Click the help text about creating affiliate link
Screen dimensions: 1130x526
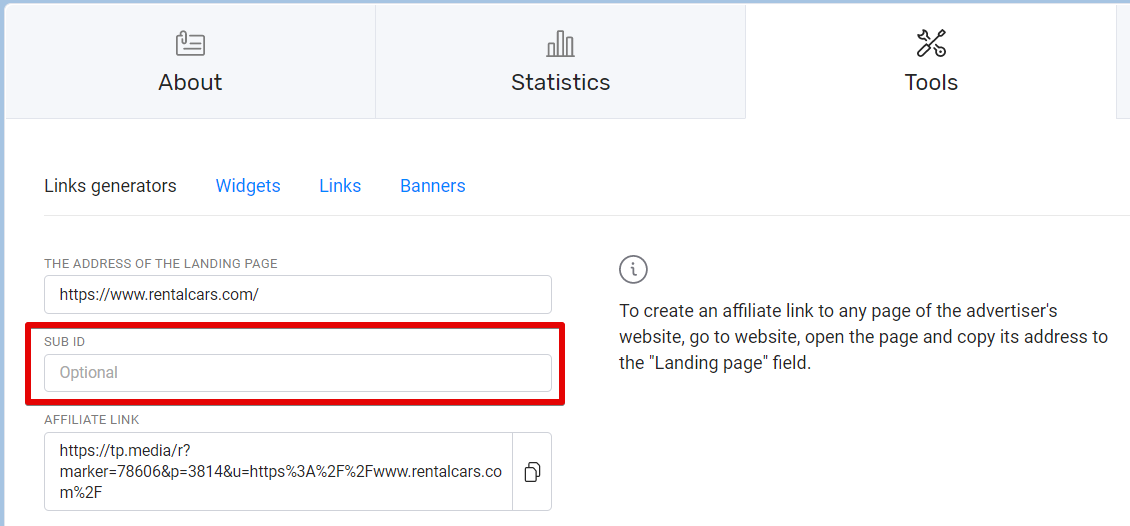tap(863, 337)
